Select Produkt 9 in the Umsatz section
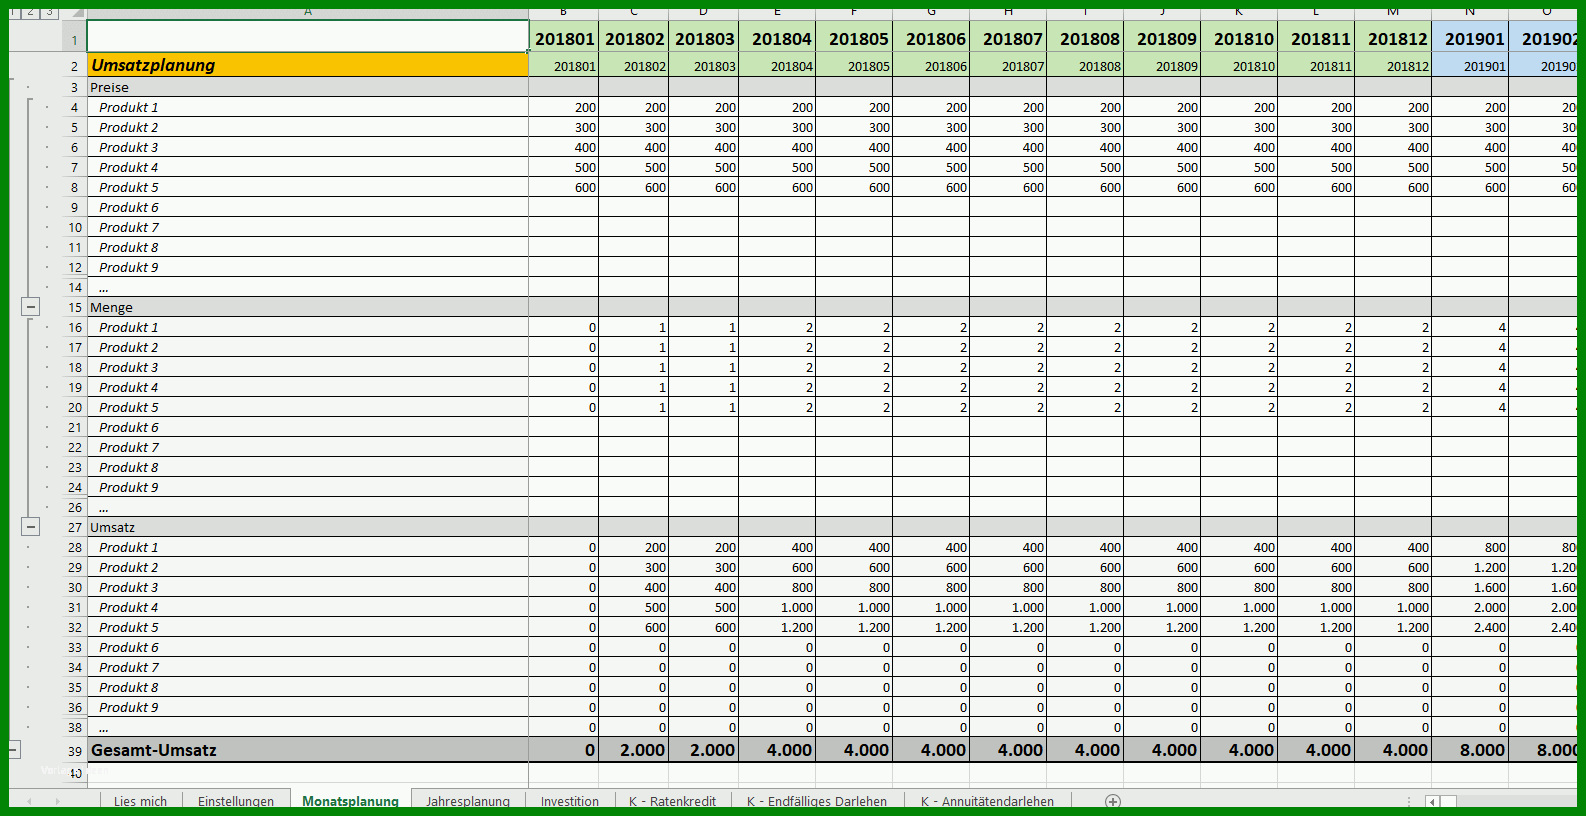1586x816 pixels. (x=308, y=707)
